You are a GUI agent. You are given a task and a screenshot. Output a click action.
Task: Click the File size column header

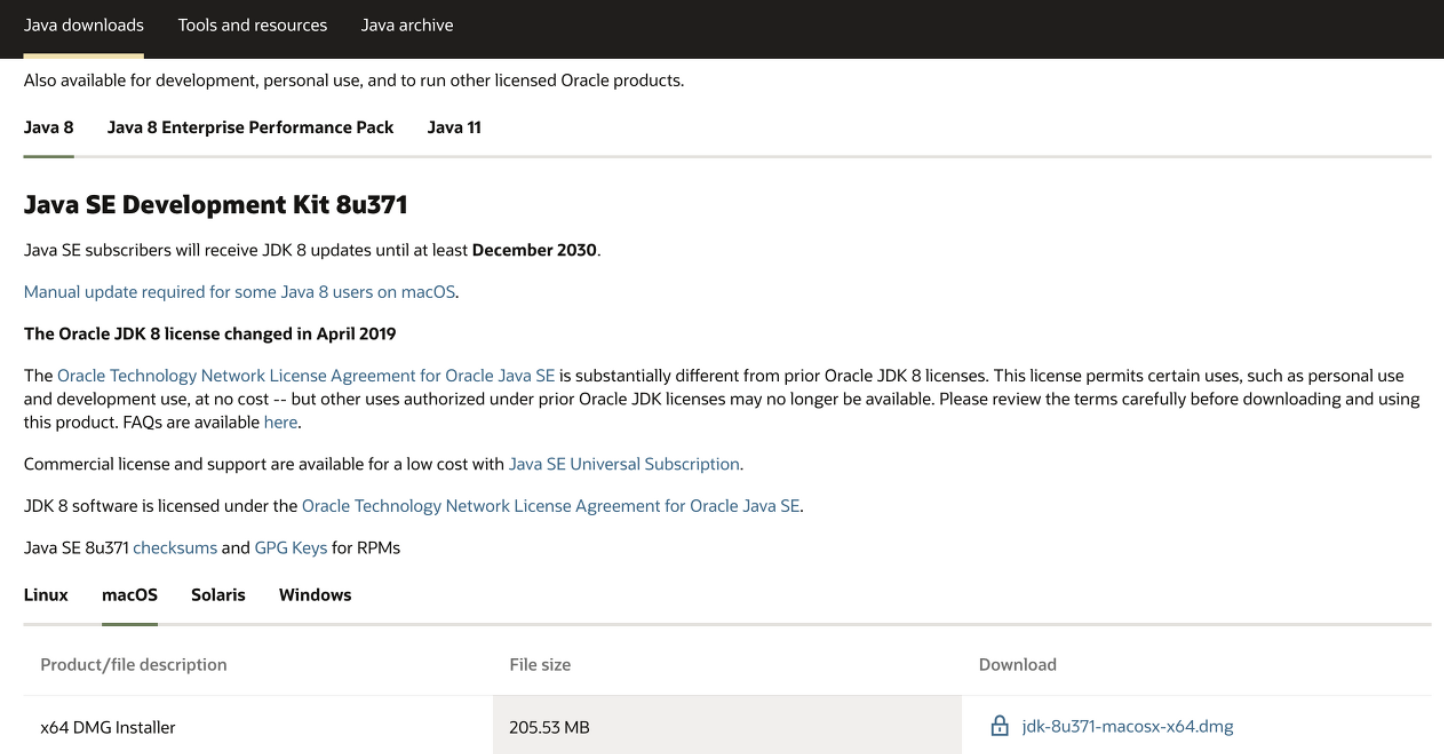click(540, 664)
